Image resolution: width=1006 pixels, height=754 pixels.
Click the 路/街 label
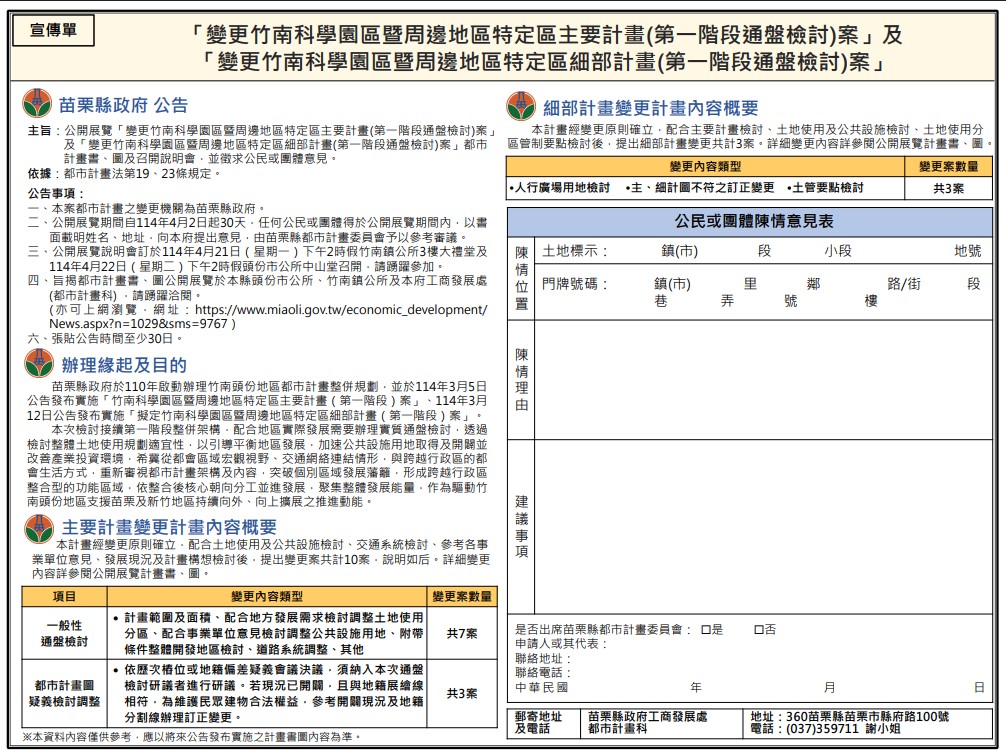pos(904,284)
